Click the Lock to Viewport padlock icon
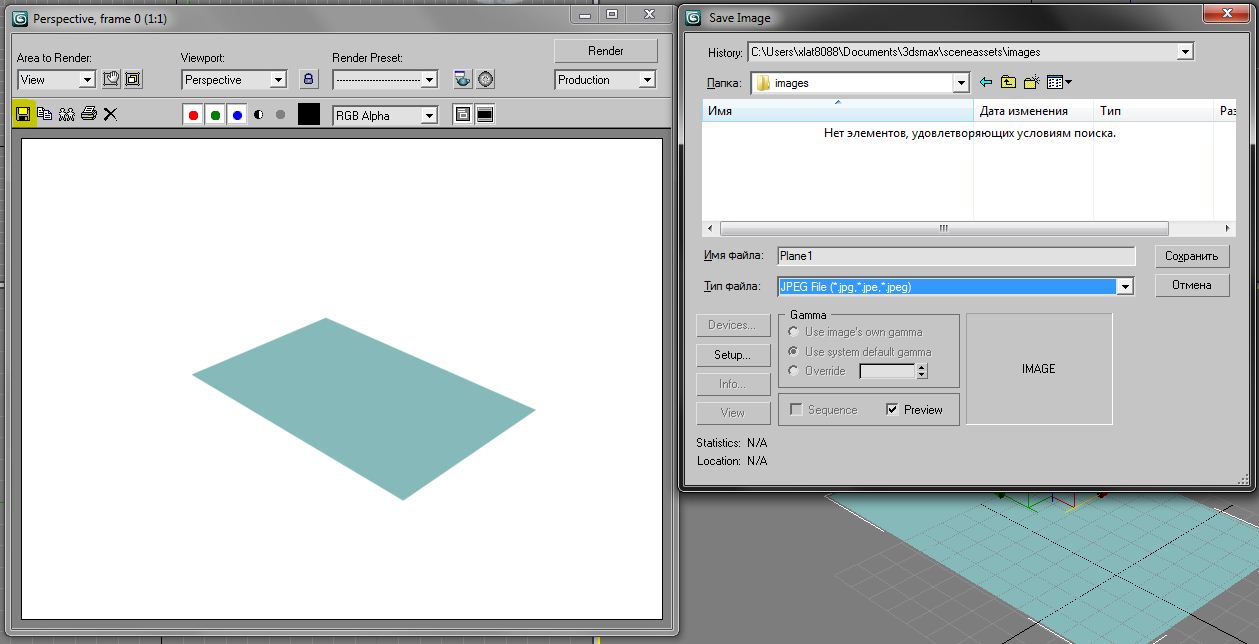Screen dimensions: 1259x644 pyautogui.click(x=309, y=79)
